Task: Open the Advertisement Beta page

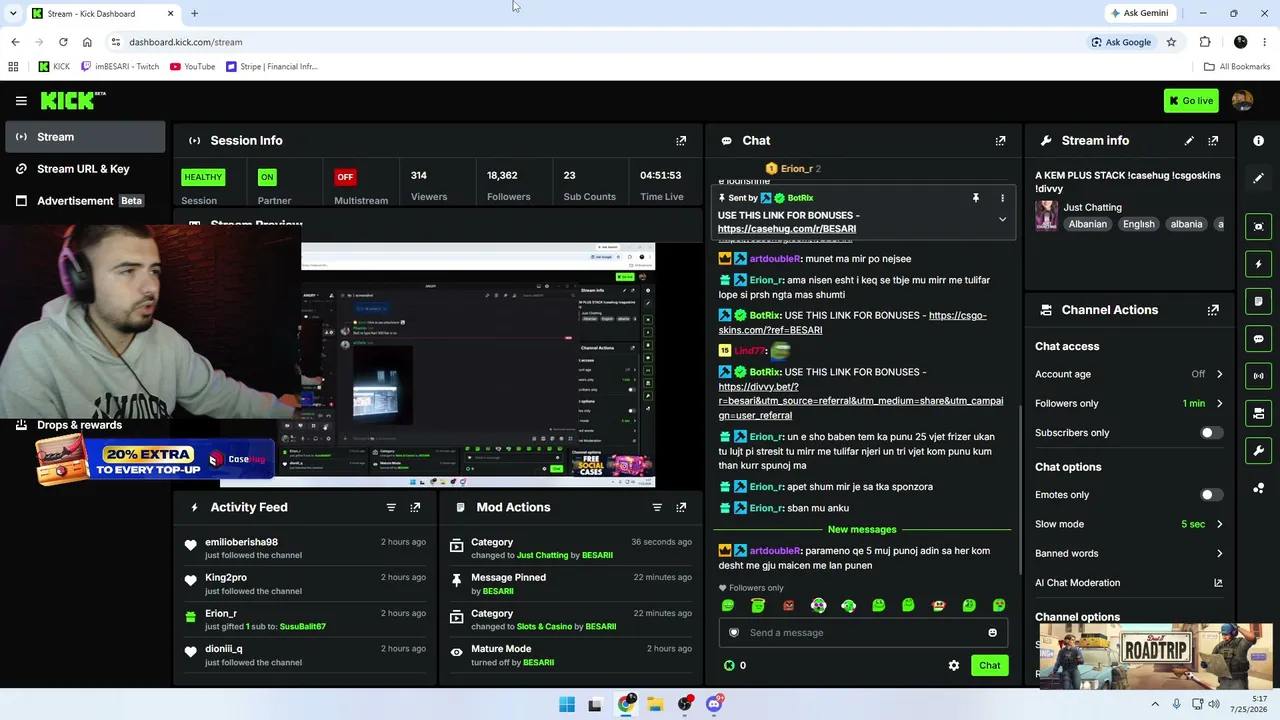Action: pos(84,201)
